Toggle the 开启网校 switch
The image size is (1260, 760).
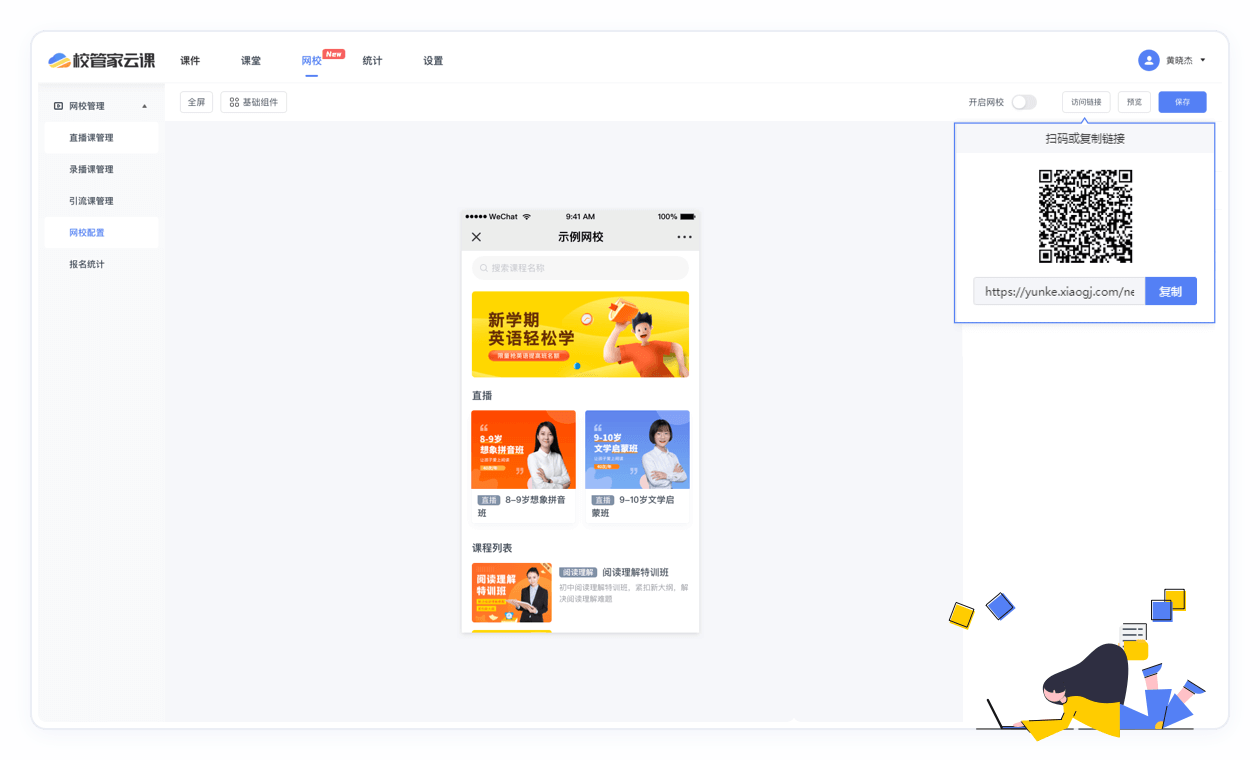(x=1023, y=102)
